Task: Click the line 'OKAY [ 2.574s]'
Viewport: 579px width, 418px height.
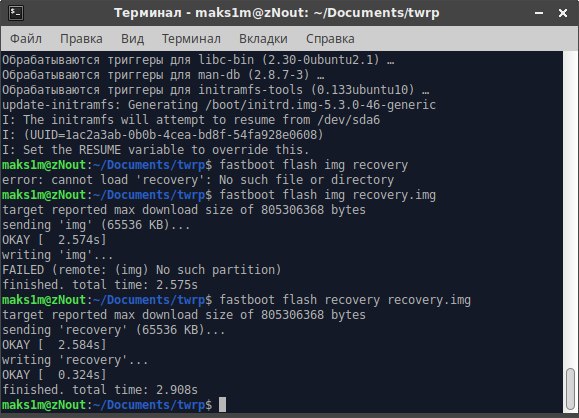Action: point(54,240)
